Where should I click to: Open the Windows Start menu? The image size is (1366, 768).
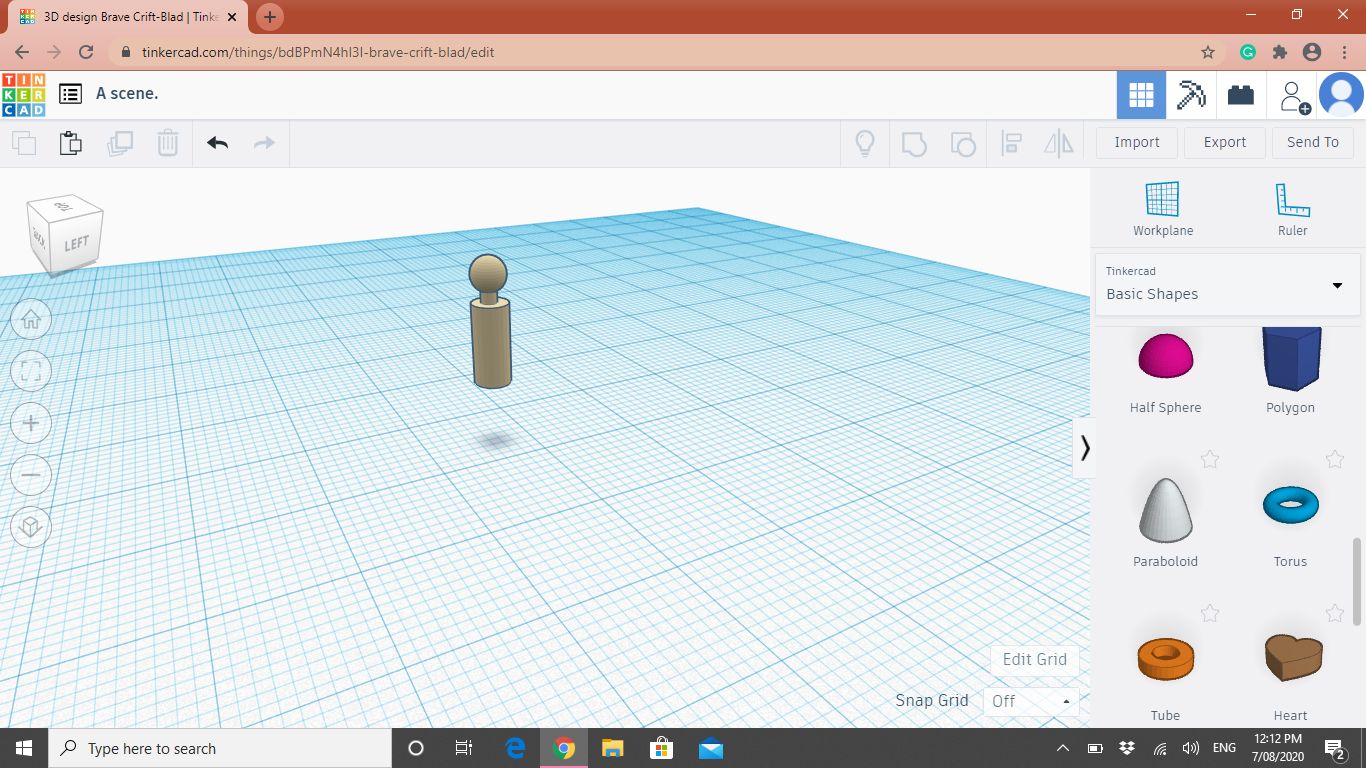click(23, 748)
